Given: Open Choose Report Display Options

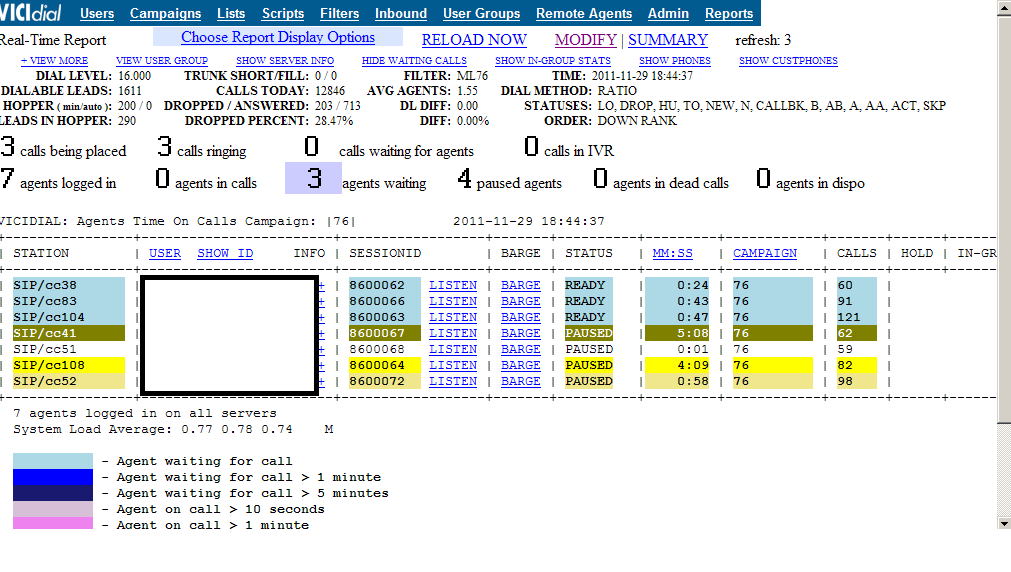Looking at the screenshot, I should pos(278,37).
